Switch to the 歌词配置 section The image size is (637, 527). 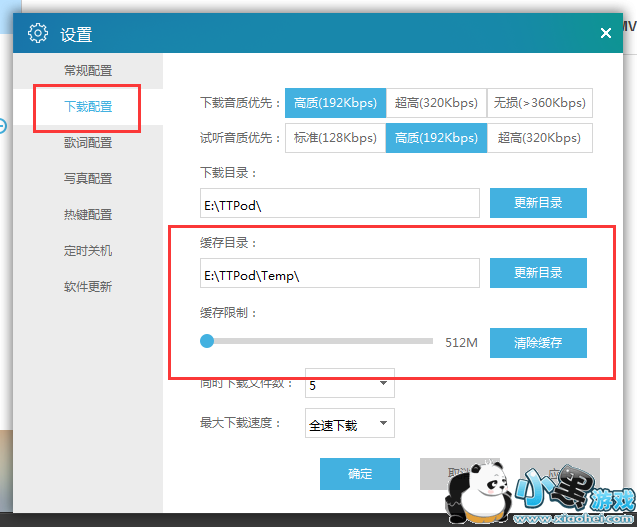coord(88,143)
